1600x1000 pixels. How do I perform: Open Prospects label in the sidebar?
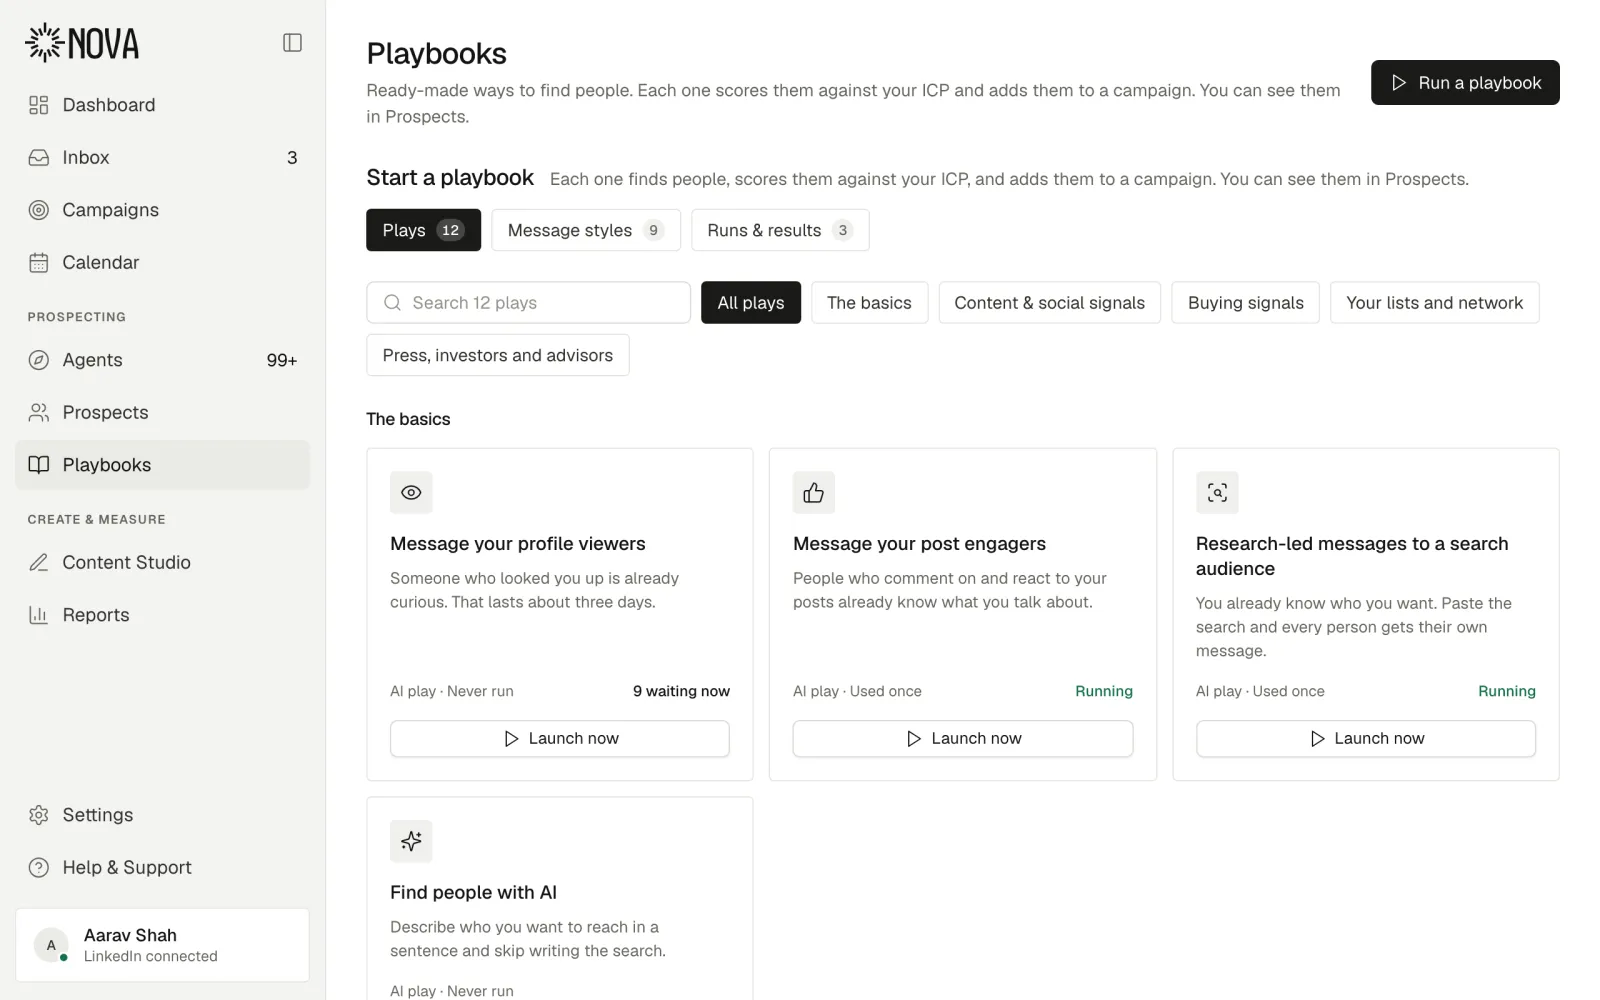click(x=105, y=412)
